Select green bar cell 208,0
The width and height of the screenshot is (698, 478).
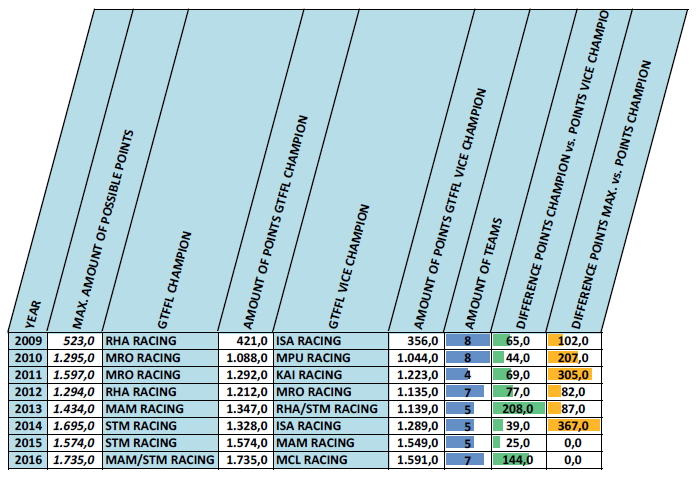click(519, 409)
